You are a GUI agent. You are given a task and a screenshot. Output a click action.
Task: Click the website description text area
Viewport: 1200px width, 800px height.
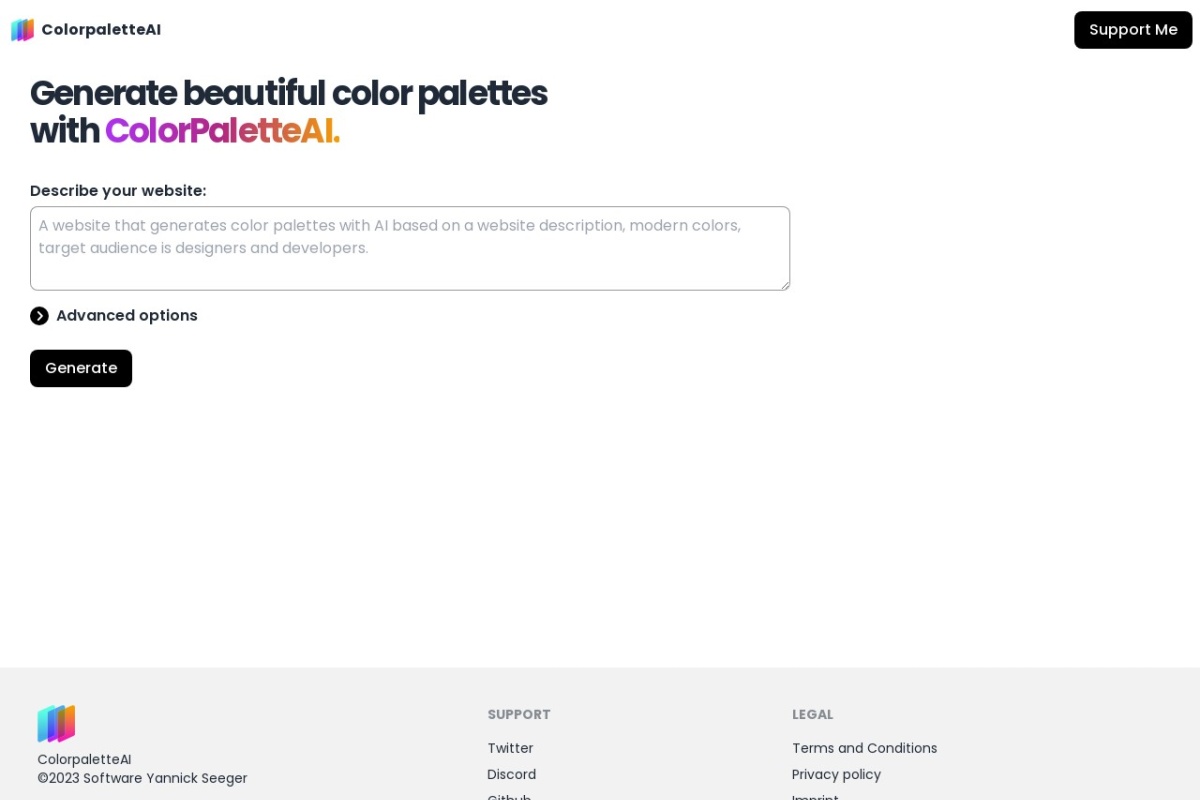[409, 247]
